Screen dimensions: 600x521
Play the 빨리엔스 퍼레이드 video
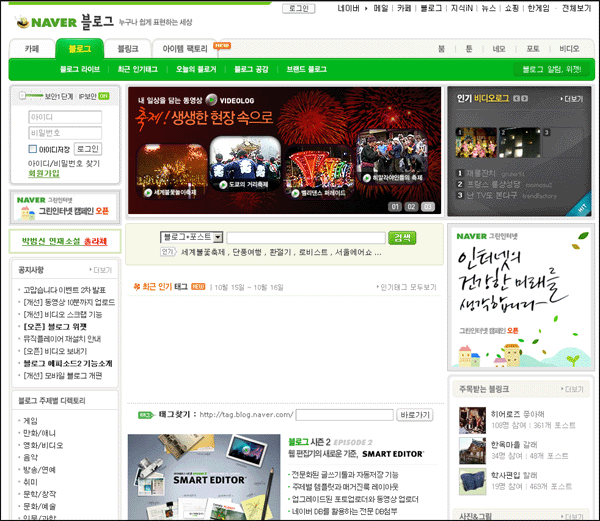click(295, 193)
